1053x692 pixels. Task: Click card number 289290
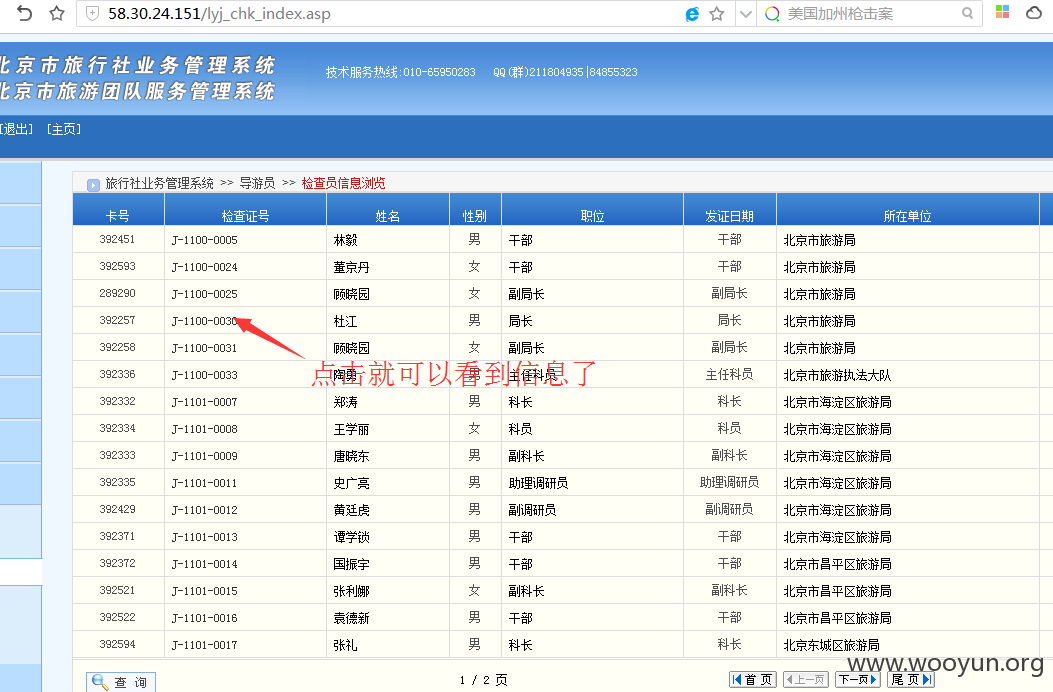click(x=118, y=293)
